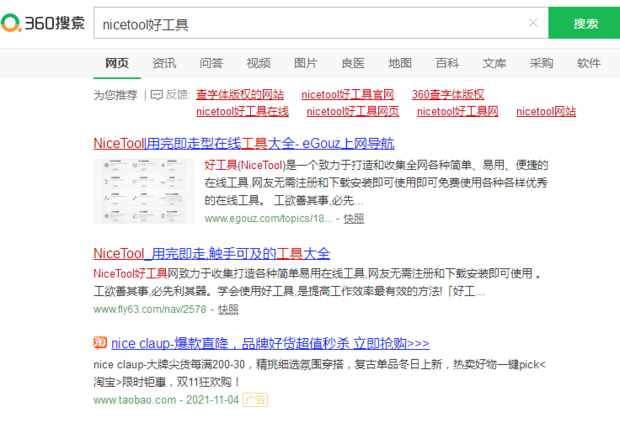Open the www.taobao.com ad URL
Image resolution: width=620 pixels, height=423 pixels.
click(x=134, y=400)
